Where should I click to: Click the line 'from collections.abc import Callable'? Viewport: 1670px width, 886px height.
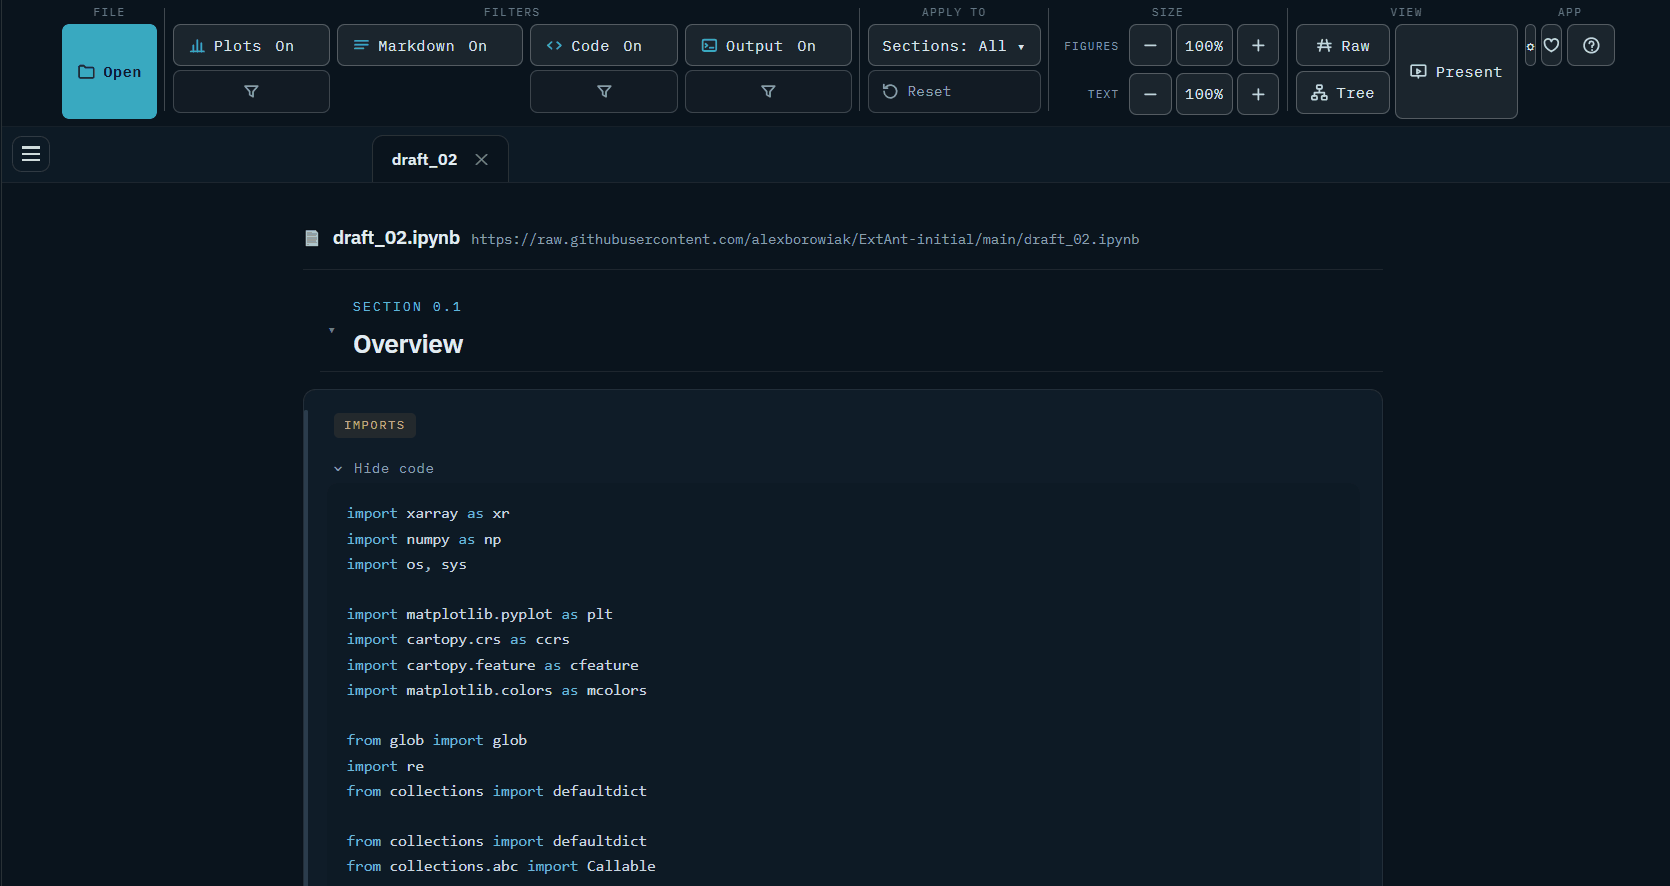(501, 867)
